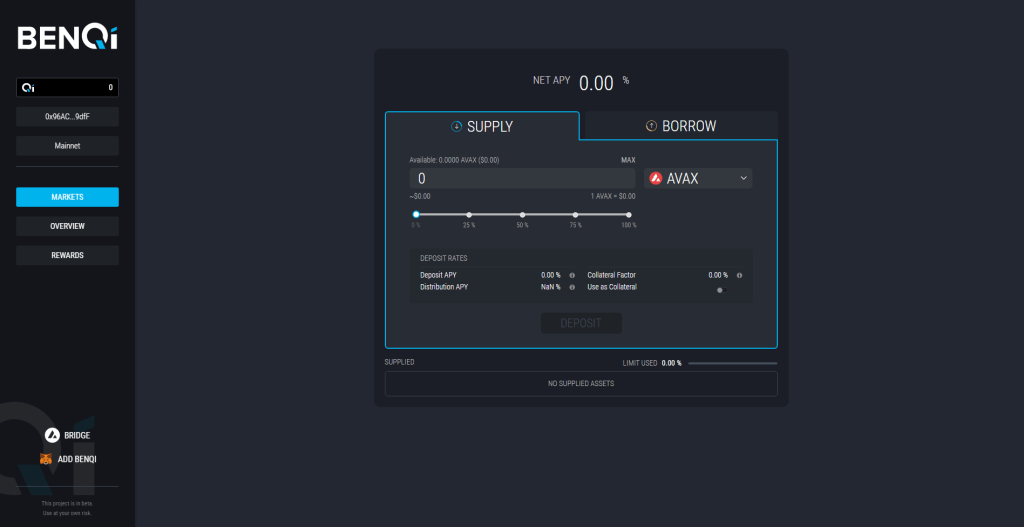The width and height of the screenshot is (1024, 527).
Task: Set the slider to 0 %
Action: (416, 214)
